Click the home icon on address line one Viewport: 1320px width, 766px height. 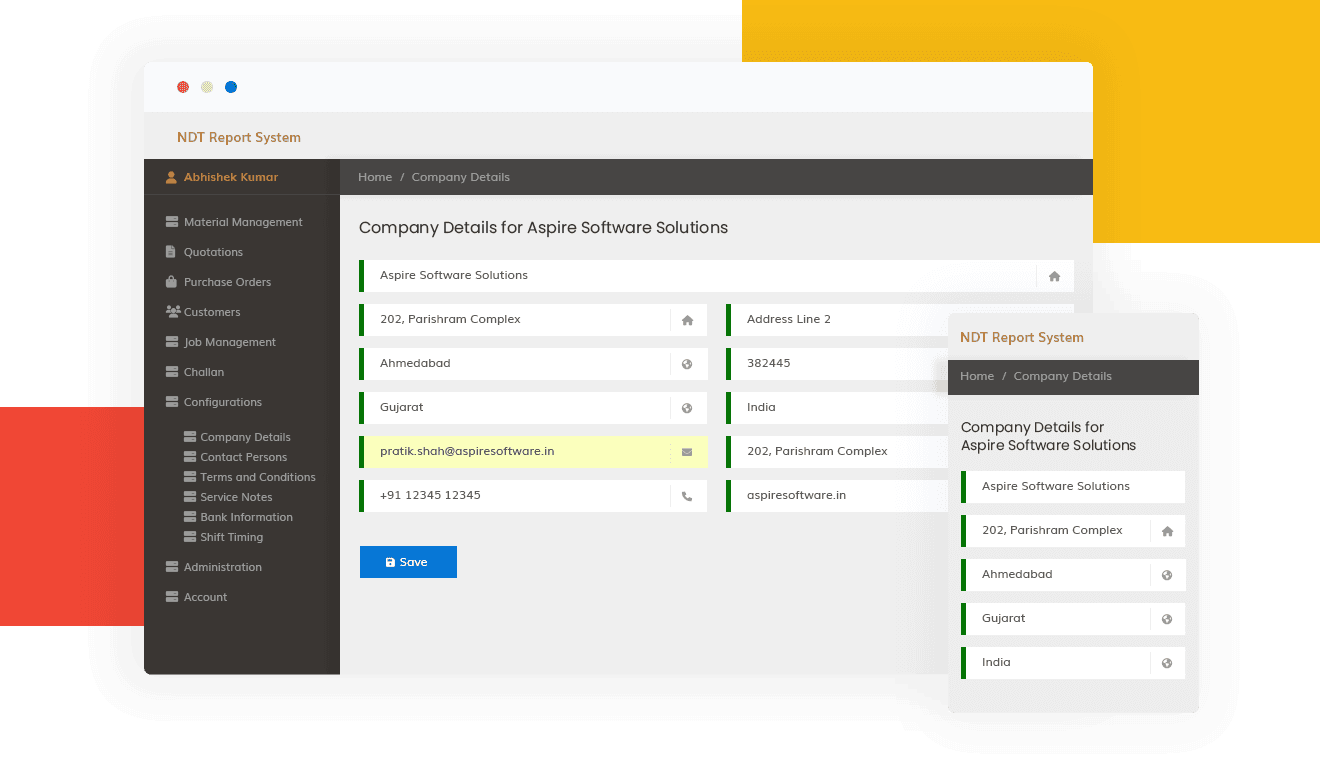click(686, 320)
